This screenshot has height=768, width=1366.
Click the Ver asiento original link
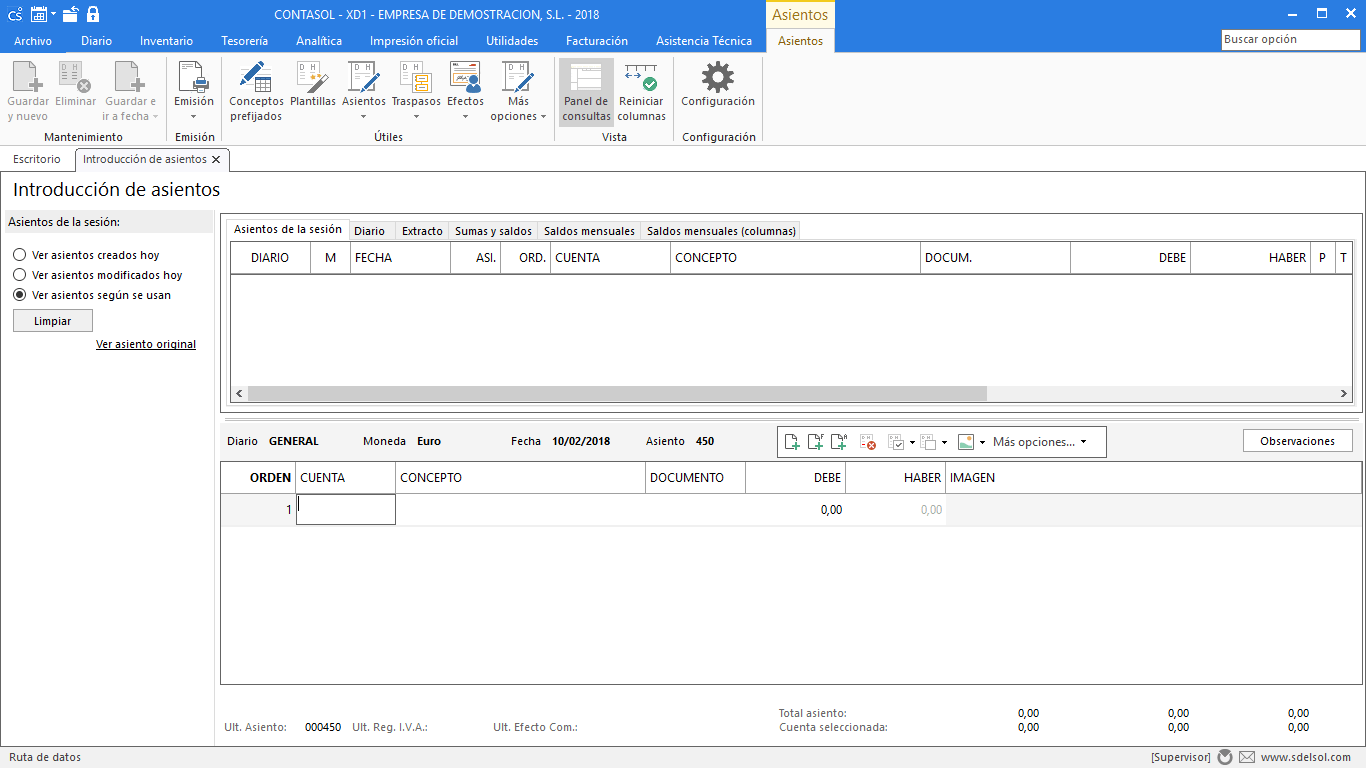(146, 344)
